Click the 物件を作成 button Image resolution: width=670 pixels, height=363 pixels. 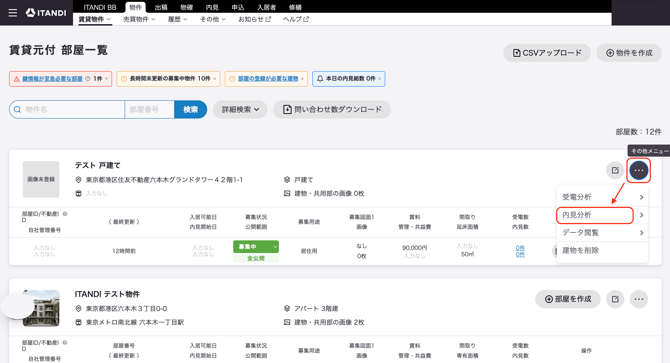coord(629,53)
